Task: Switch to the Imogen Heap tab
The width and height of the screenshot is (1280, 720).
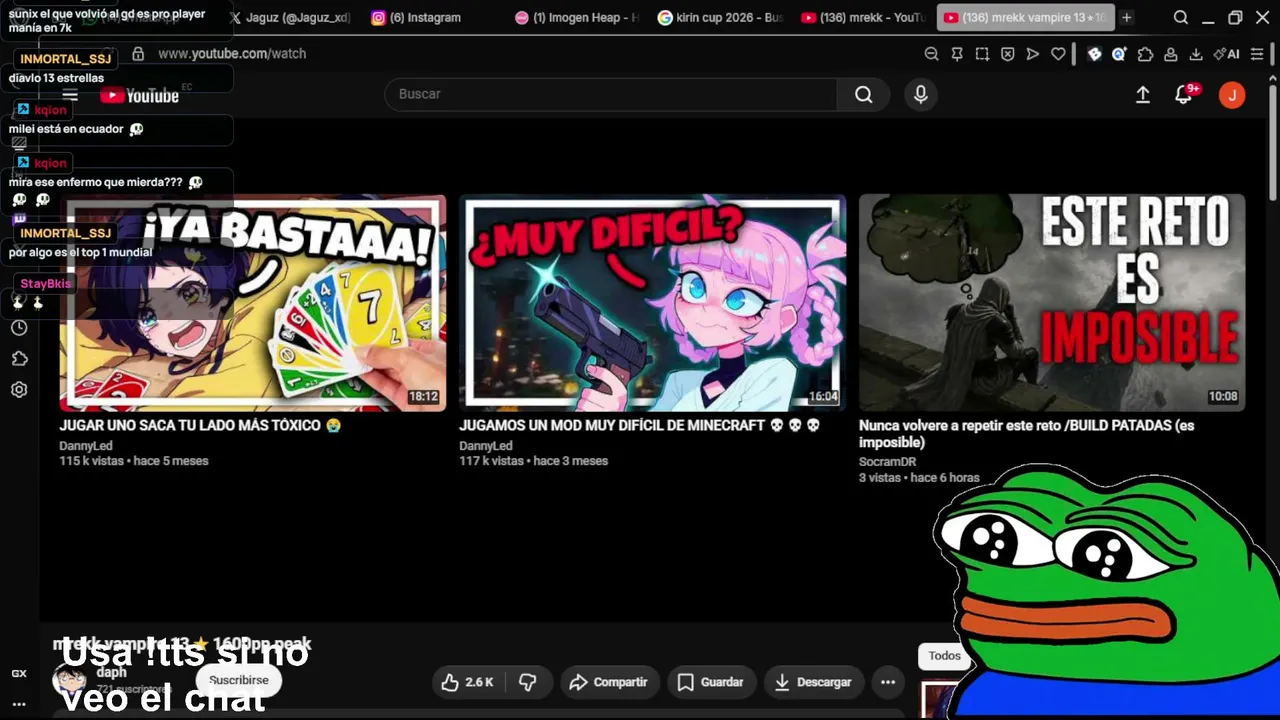Action: click(577, 18)
